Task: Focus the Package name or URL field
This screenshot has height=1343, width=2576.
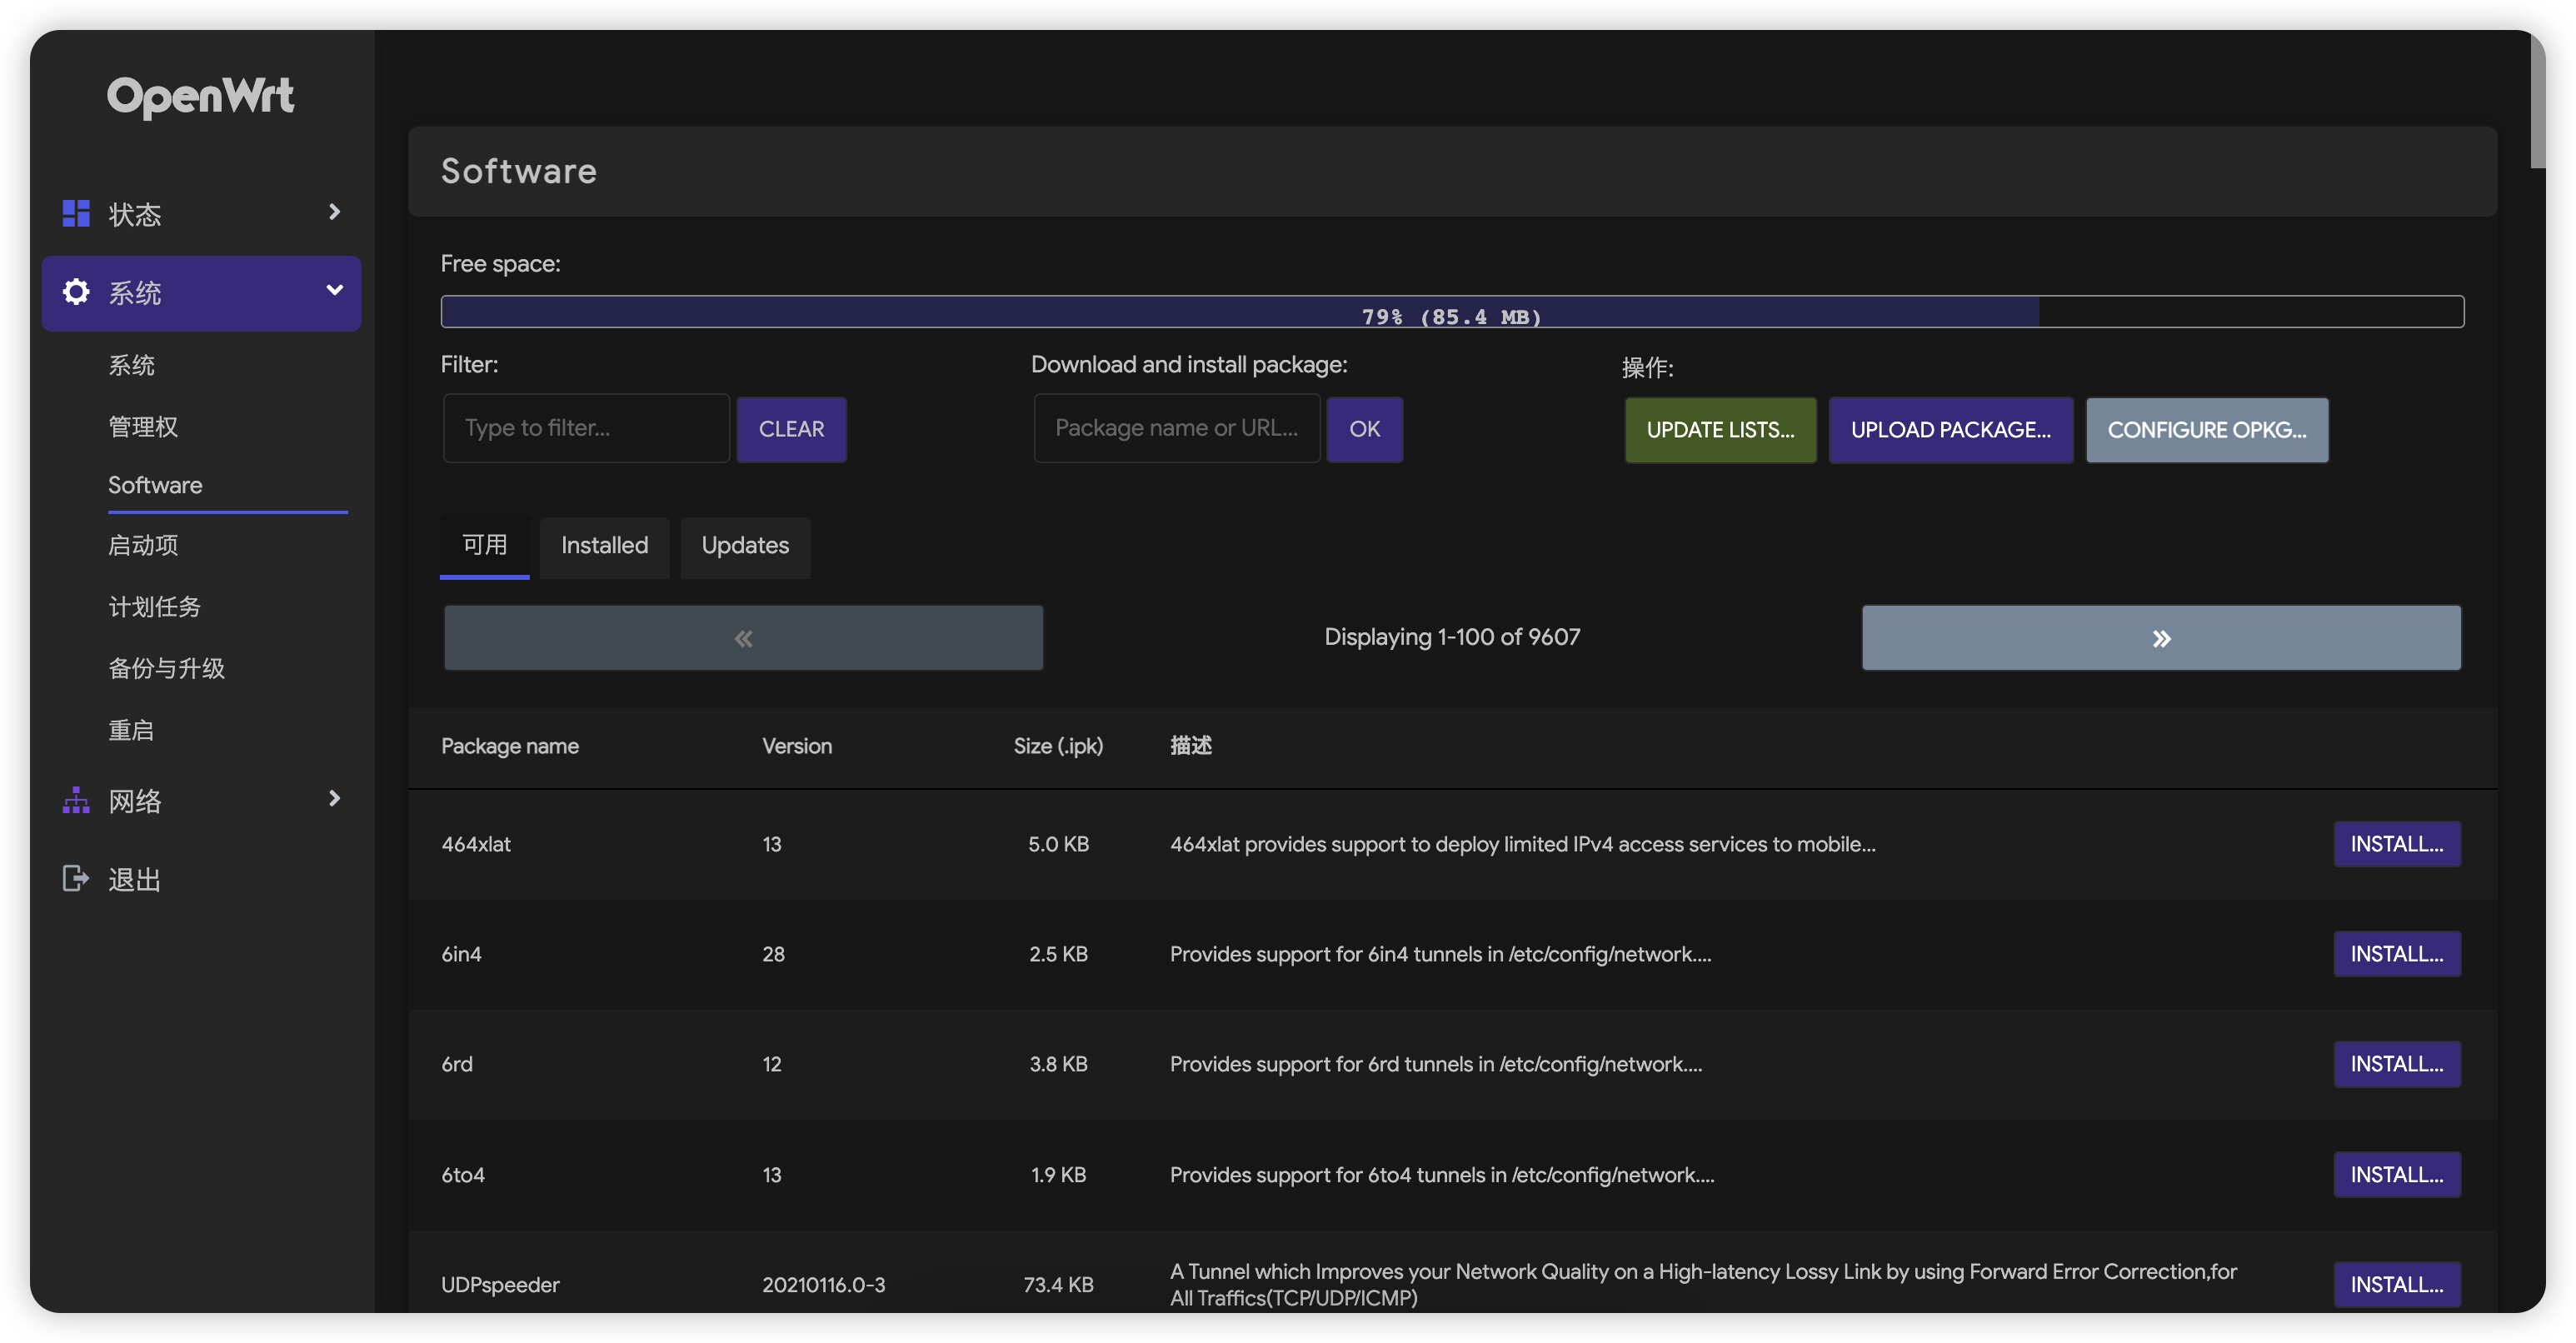Action: coord(1176,428)
